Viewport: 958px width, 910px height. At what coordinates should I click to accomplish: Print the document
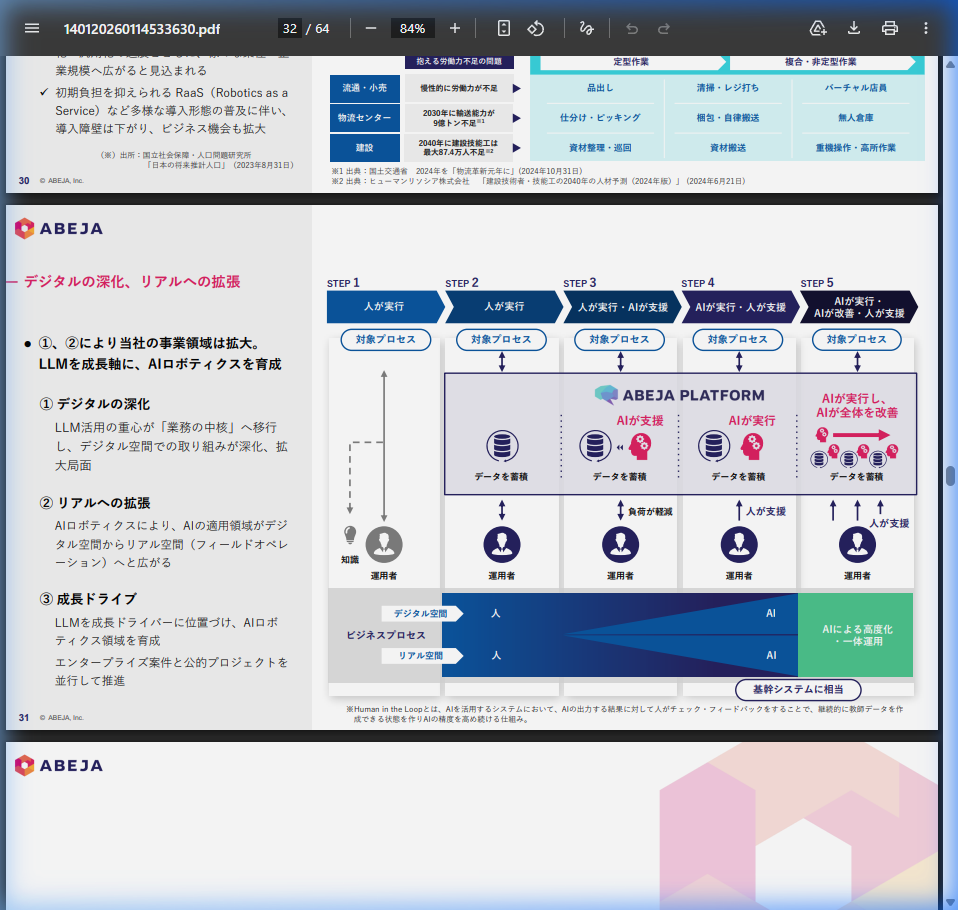click(890, 28)
